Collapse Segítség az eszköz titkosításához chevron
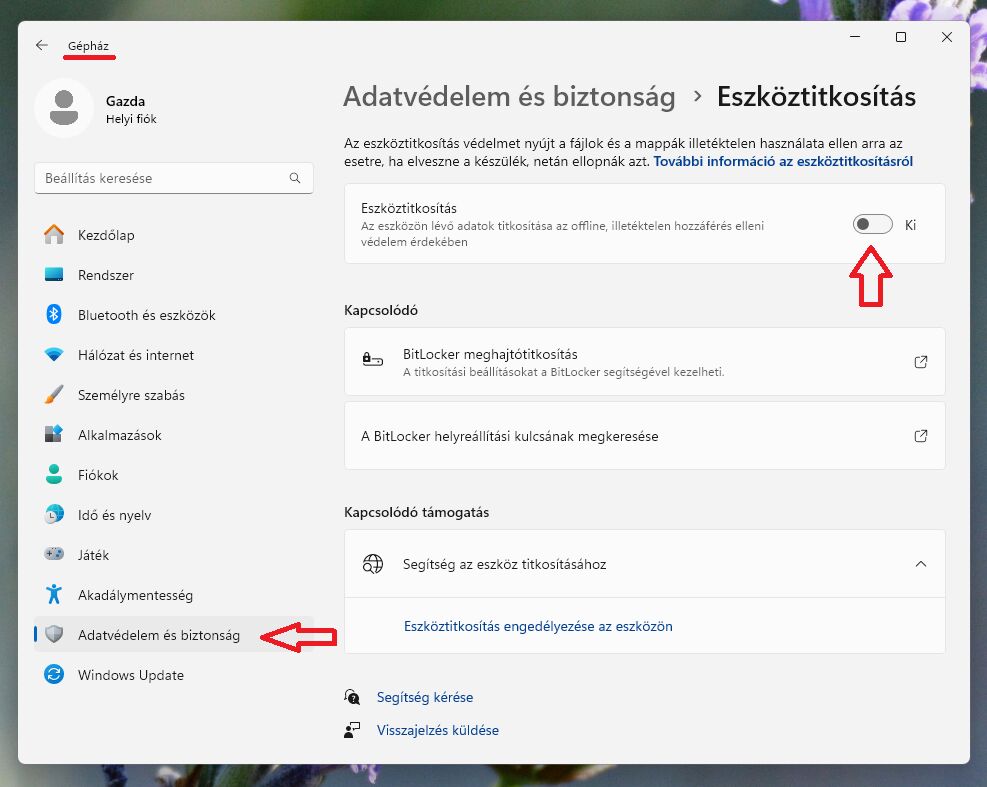987x787 pixels. 920,564
